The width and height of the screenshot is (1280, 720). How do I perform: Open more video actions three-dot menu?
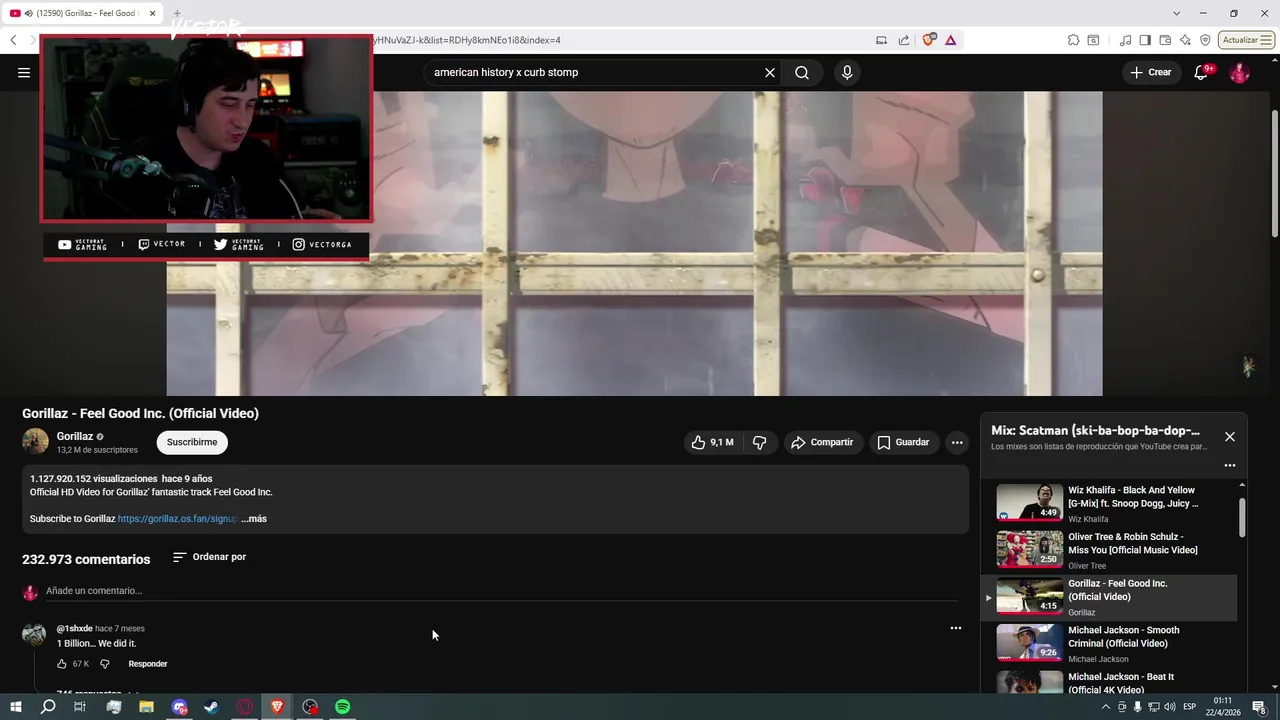click(x=957, y=442)
